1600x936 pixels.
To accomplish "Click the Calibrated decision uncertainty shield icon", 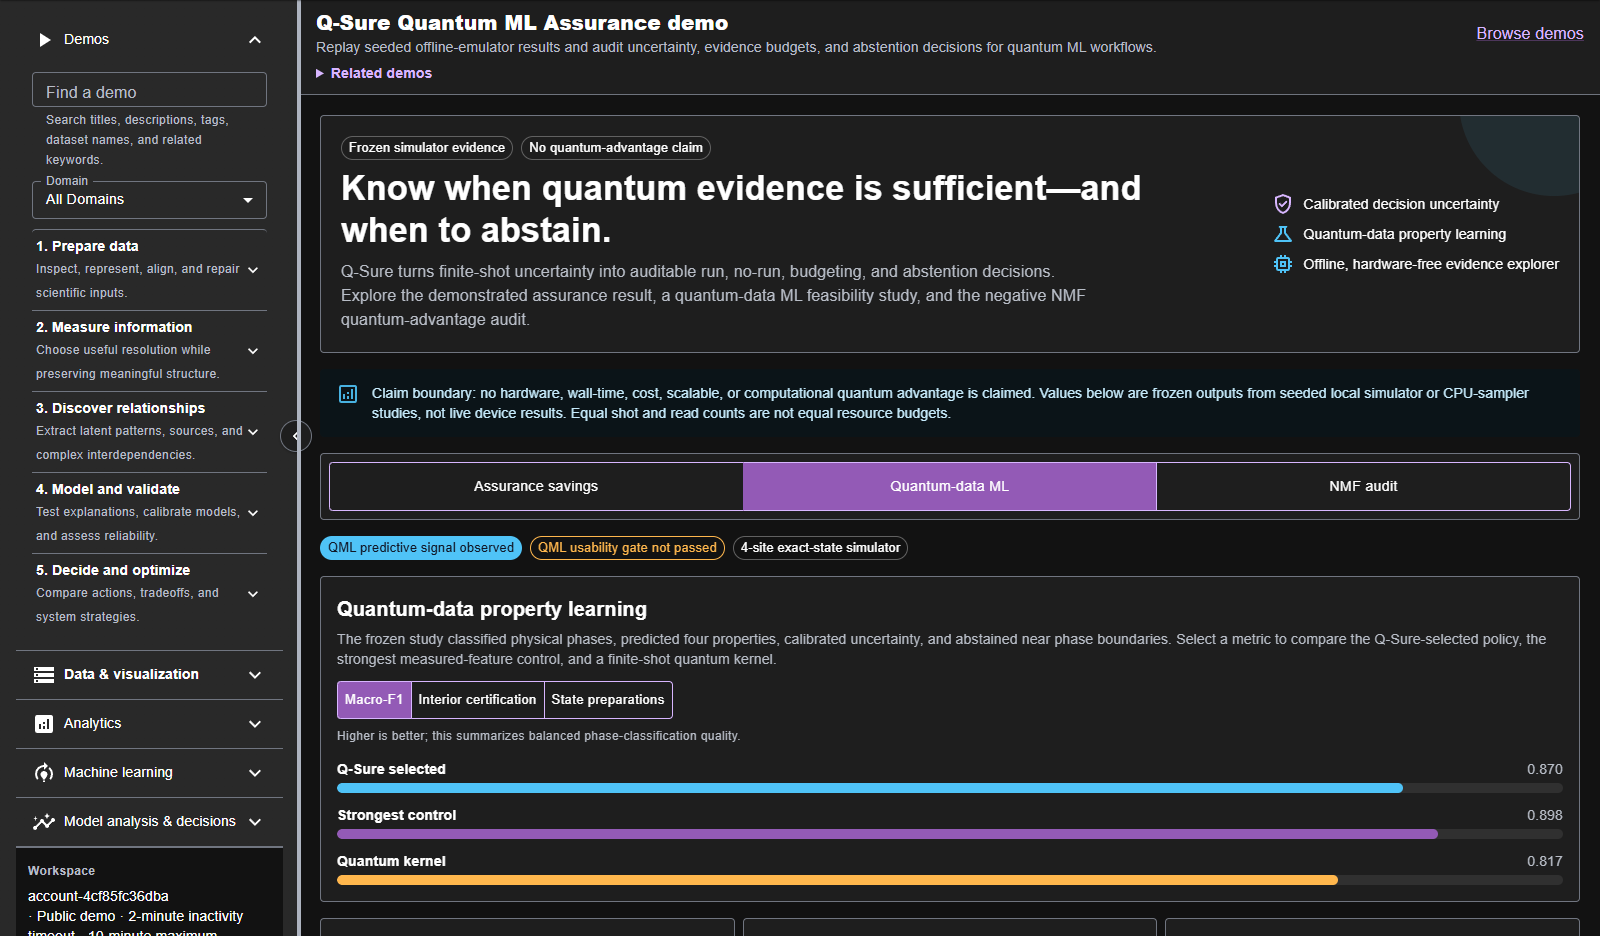I will pos(1283,204).
